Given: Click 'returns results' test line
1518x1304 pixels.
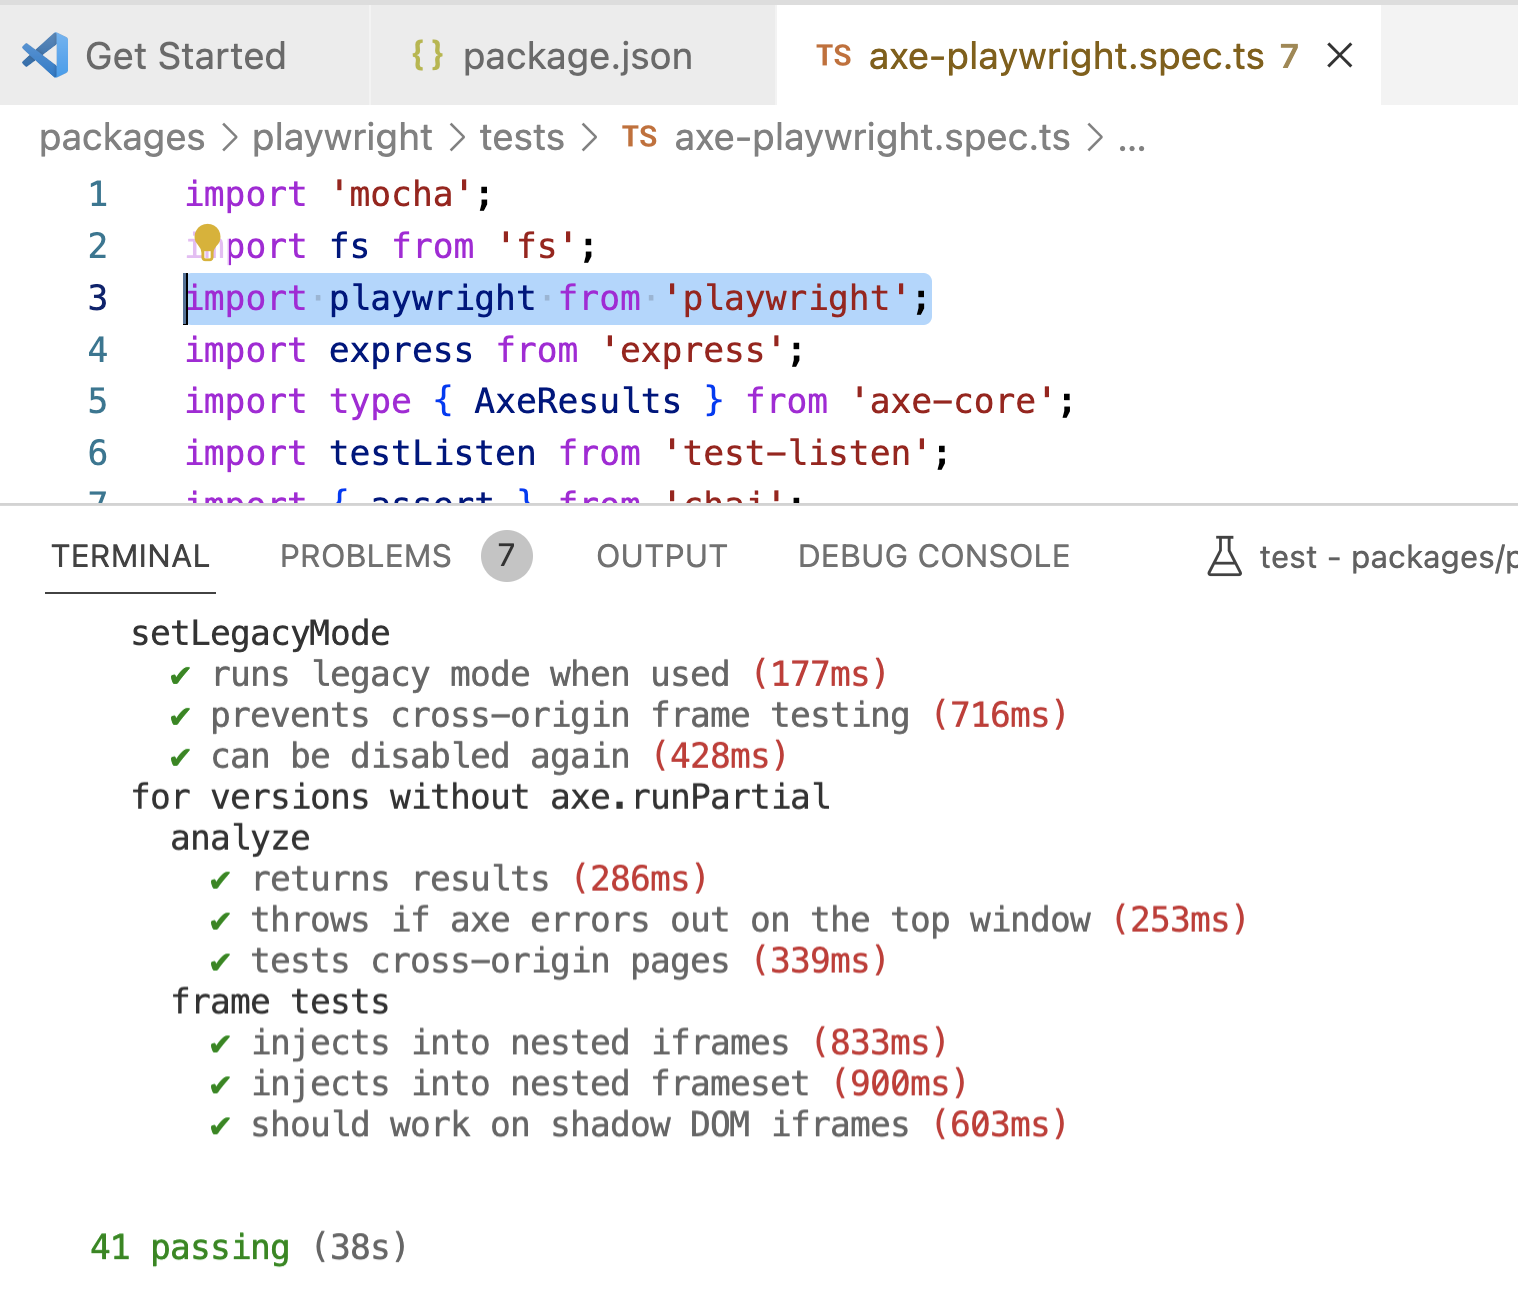Looking at the screenshot, I should tap(400, 879).
